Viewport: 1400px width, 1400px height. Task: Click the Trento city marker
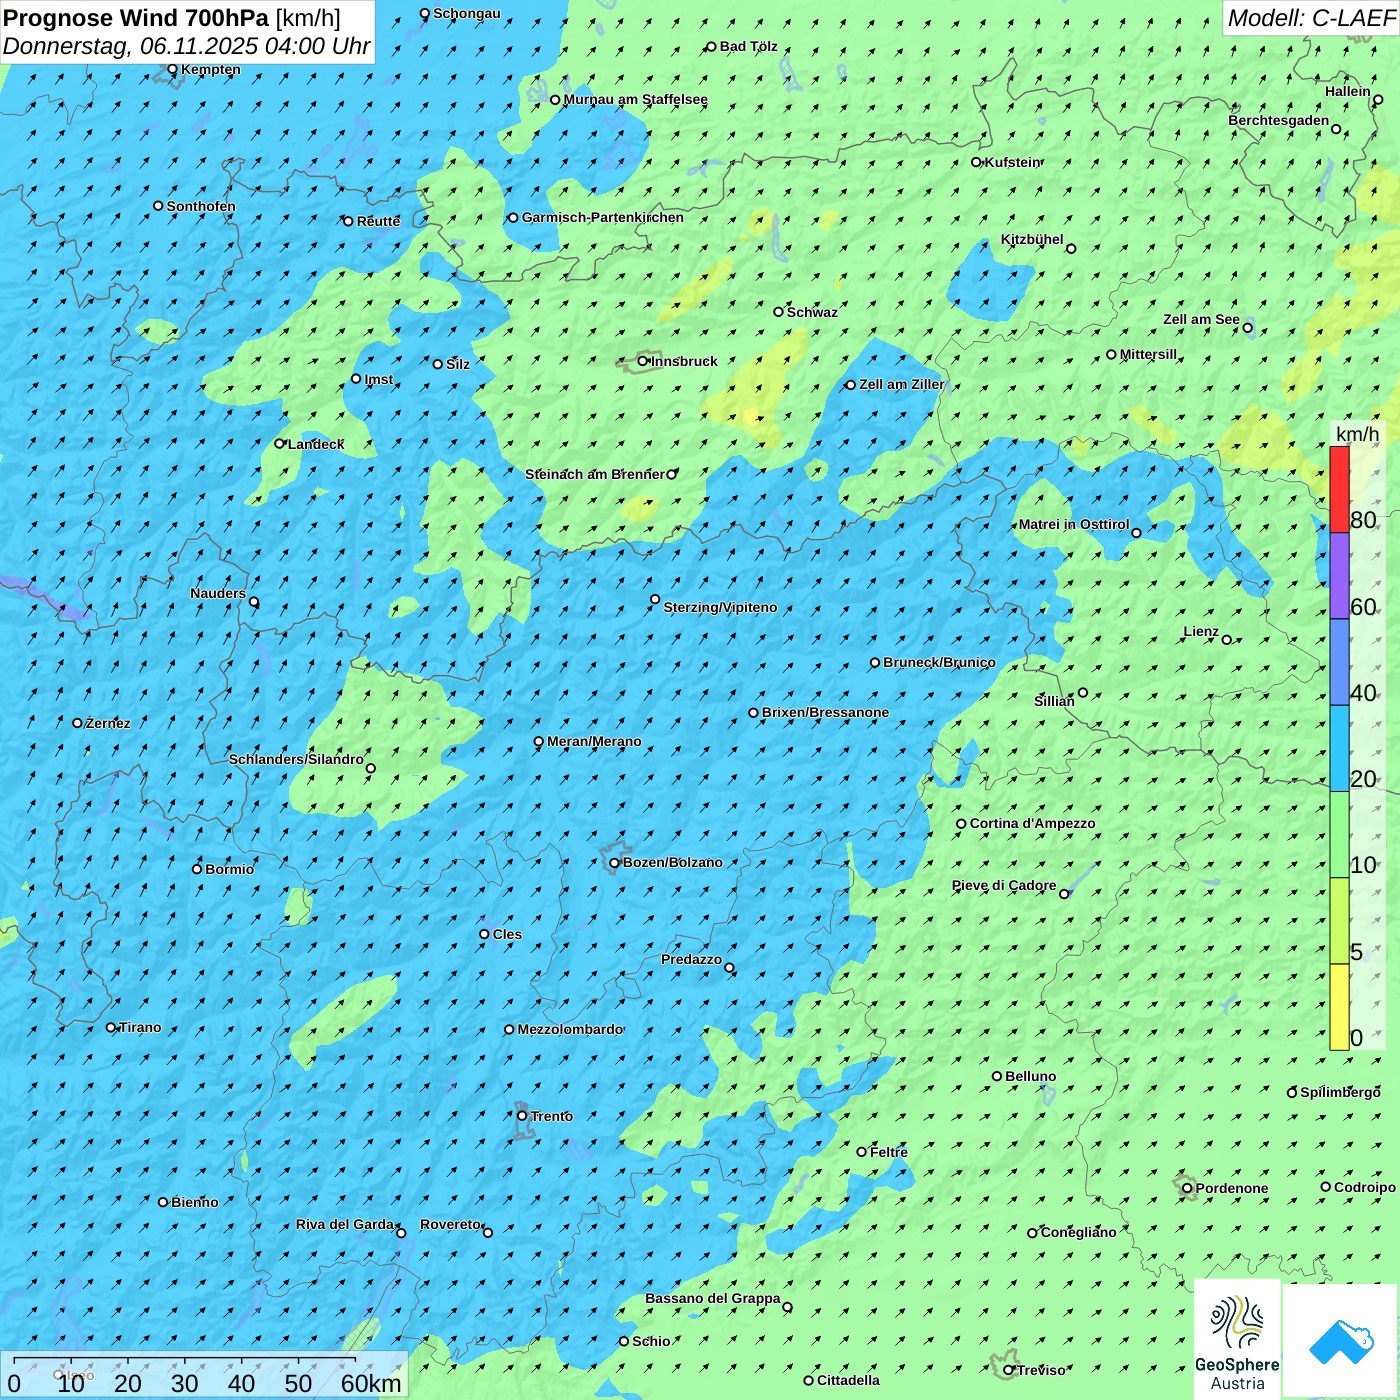(x=522, y=1116)
